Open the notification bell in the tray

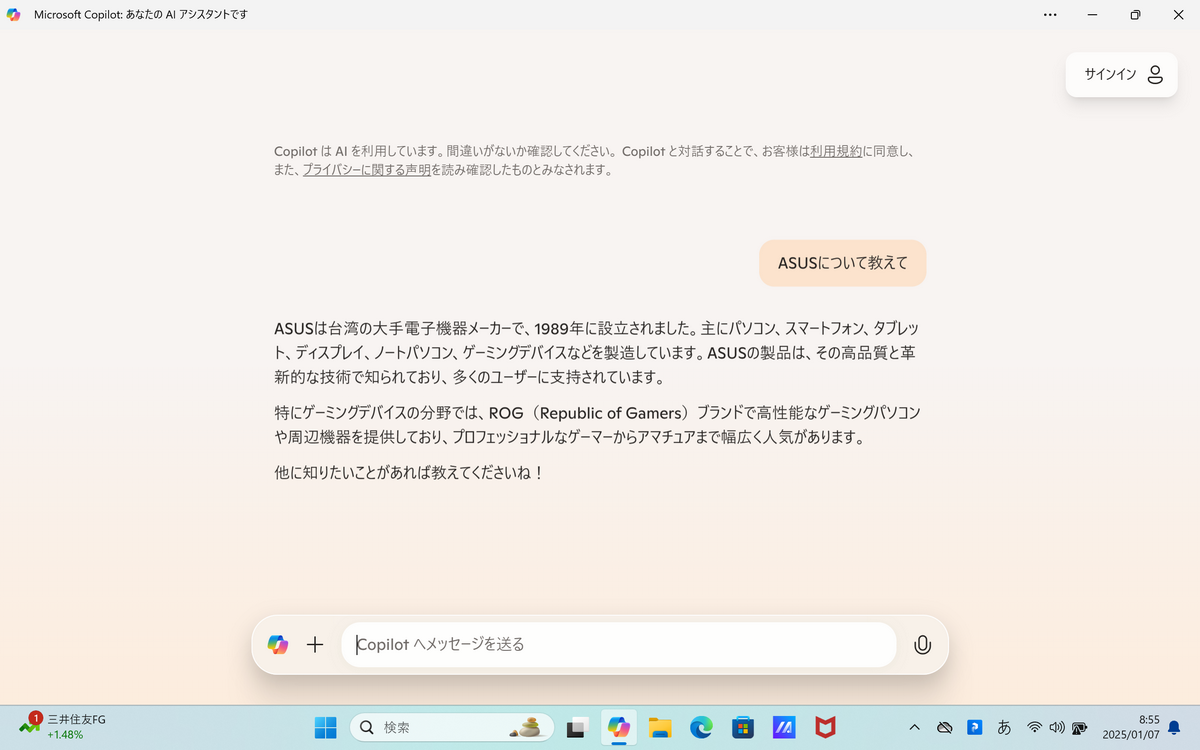(x=1175, y=728)
